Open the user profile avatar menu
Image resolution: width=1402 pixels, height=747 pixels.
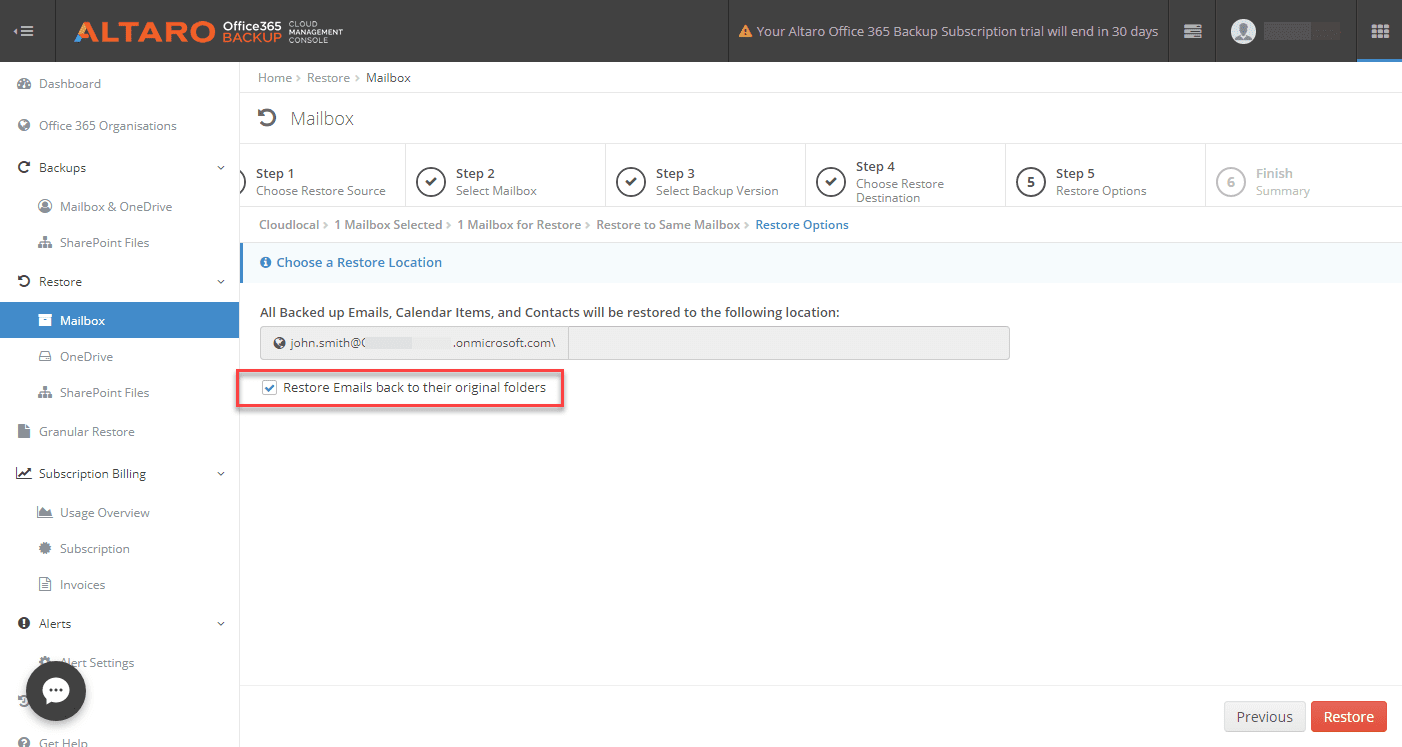(x=1243, y=31)
